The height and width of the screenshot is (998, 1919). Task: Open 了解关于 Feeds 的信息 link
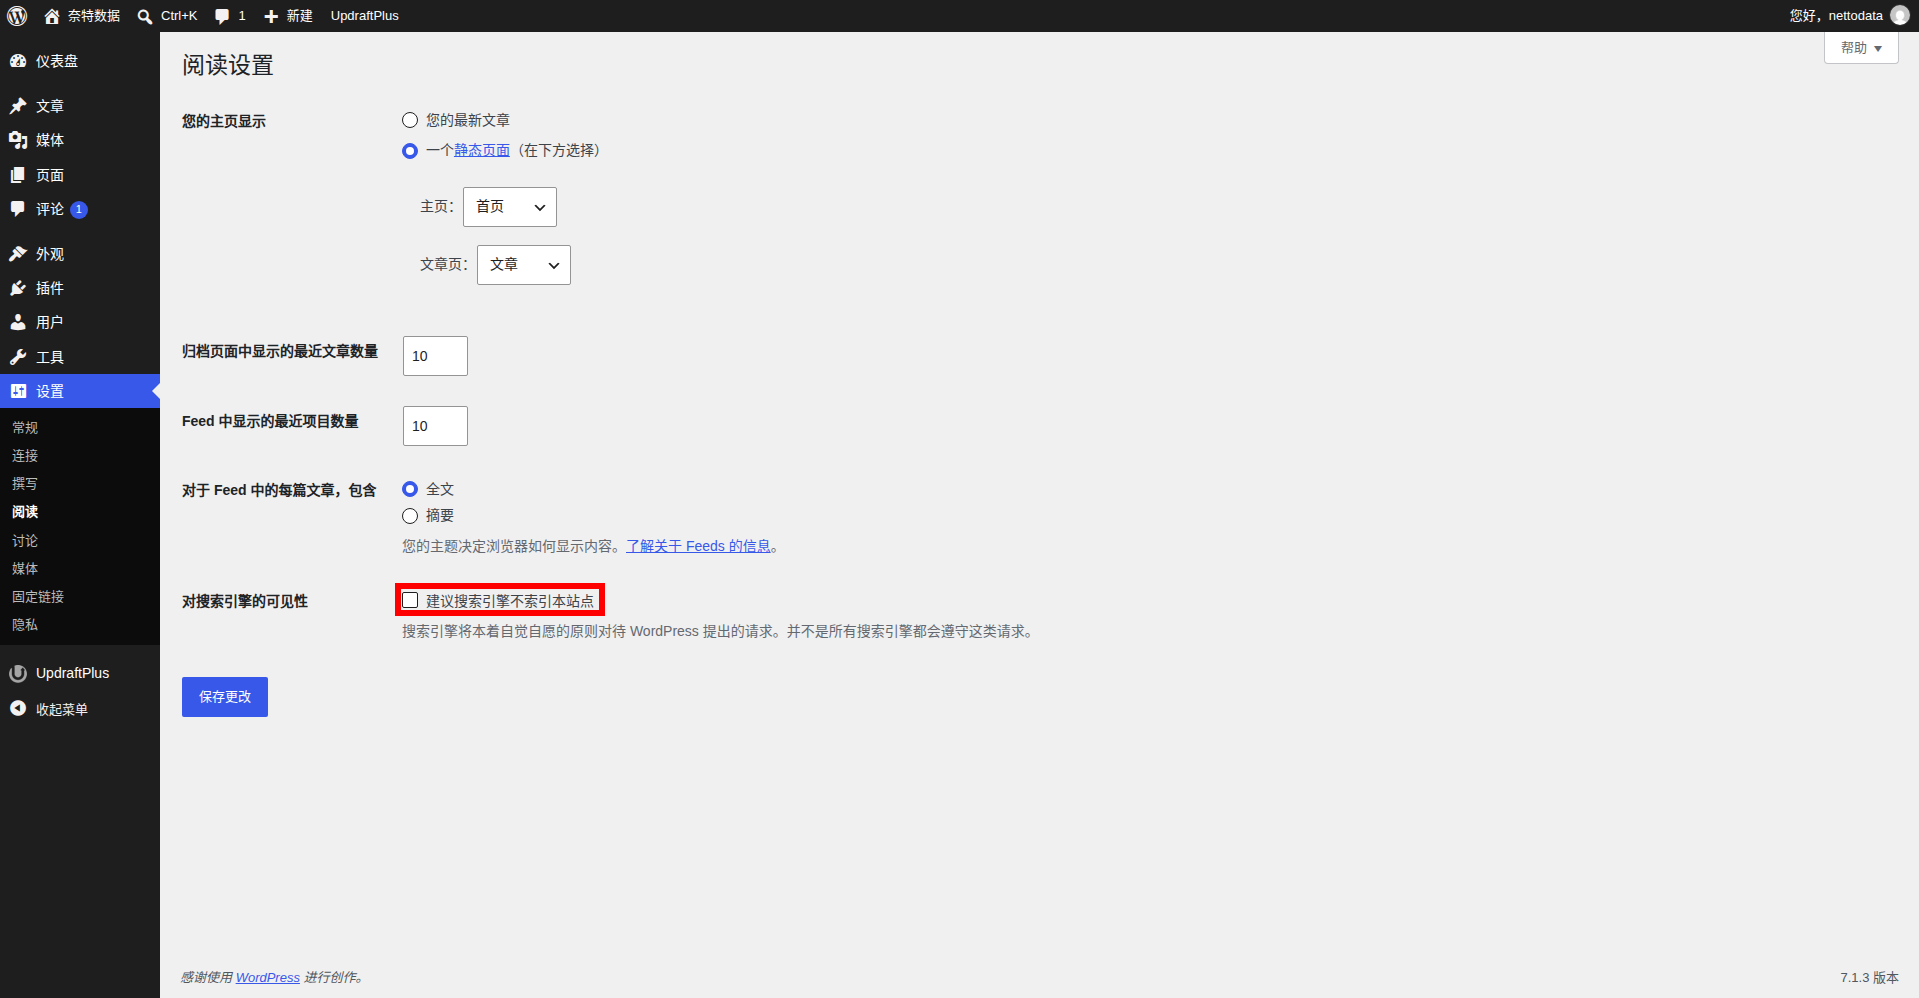coord(699,546)
